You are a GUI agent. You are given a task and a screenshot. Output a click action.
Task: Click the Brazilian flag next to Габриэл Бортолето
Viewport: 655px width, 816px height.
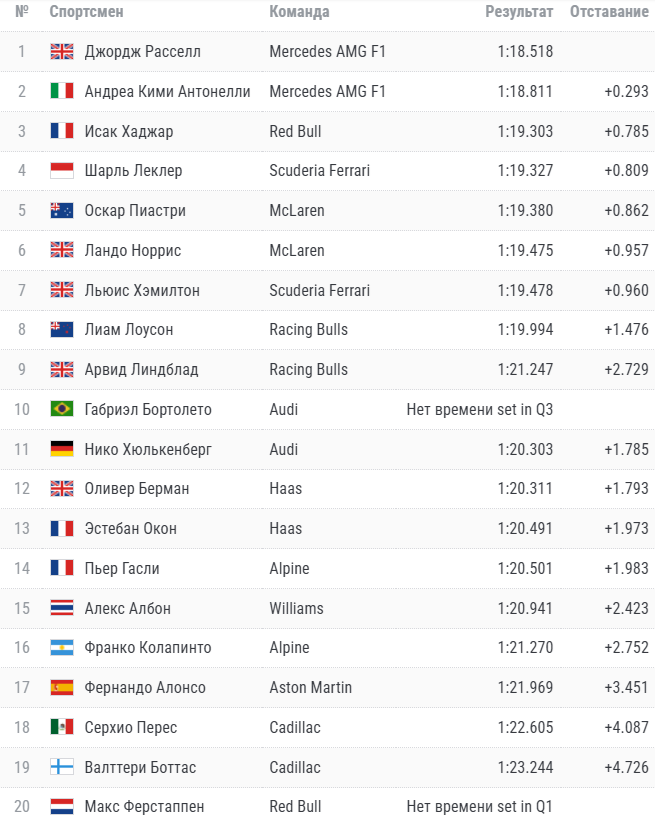[x=62, y=409]
